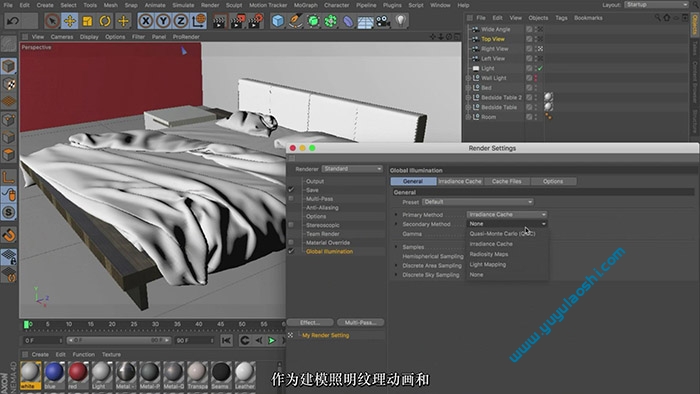Select Output settings entry
700x394 pixels.
315,181
